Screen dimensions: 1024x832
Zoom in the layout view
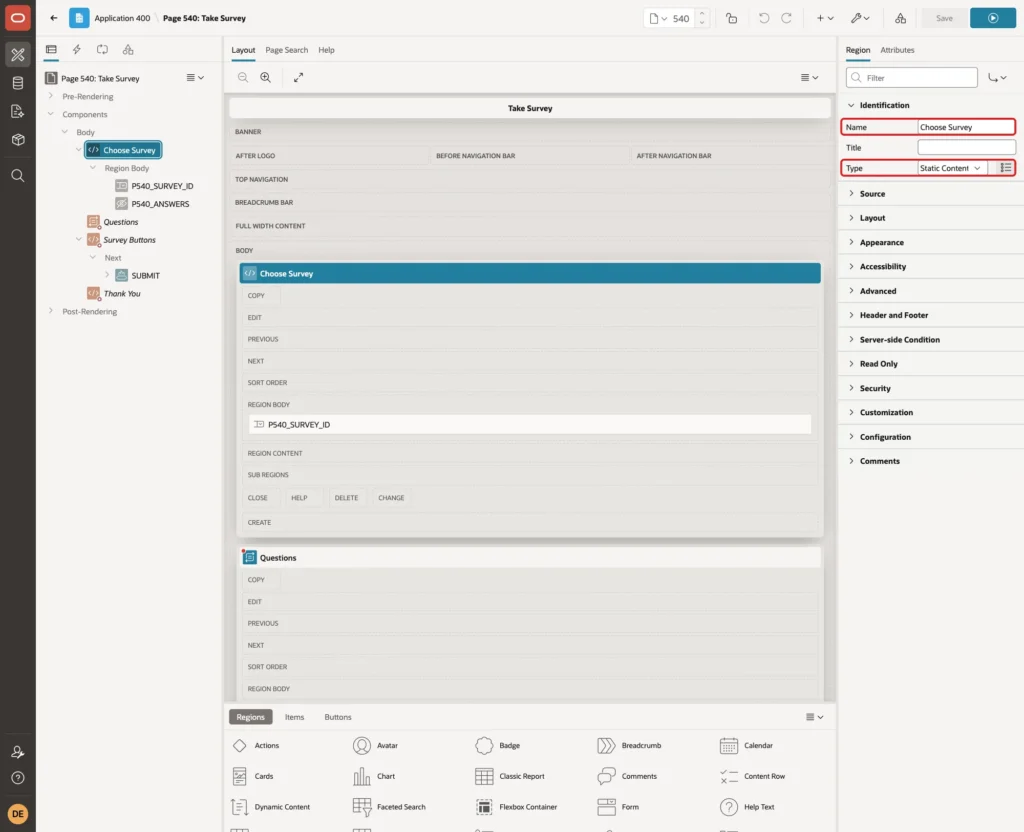tap(266, 77)
